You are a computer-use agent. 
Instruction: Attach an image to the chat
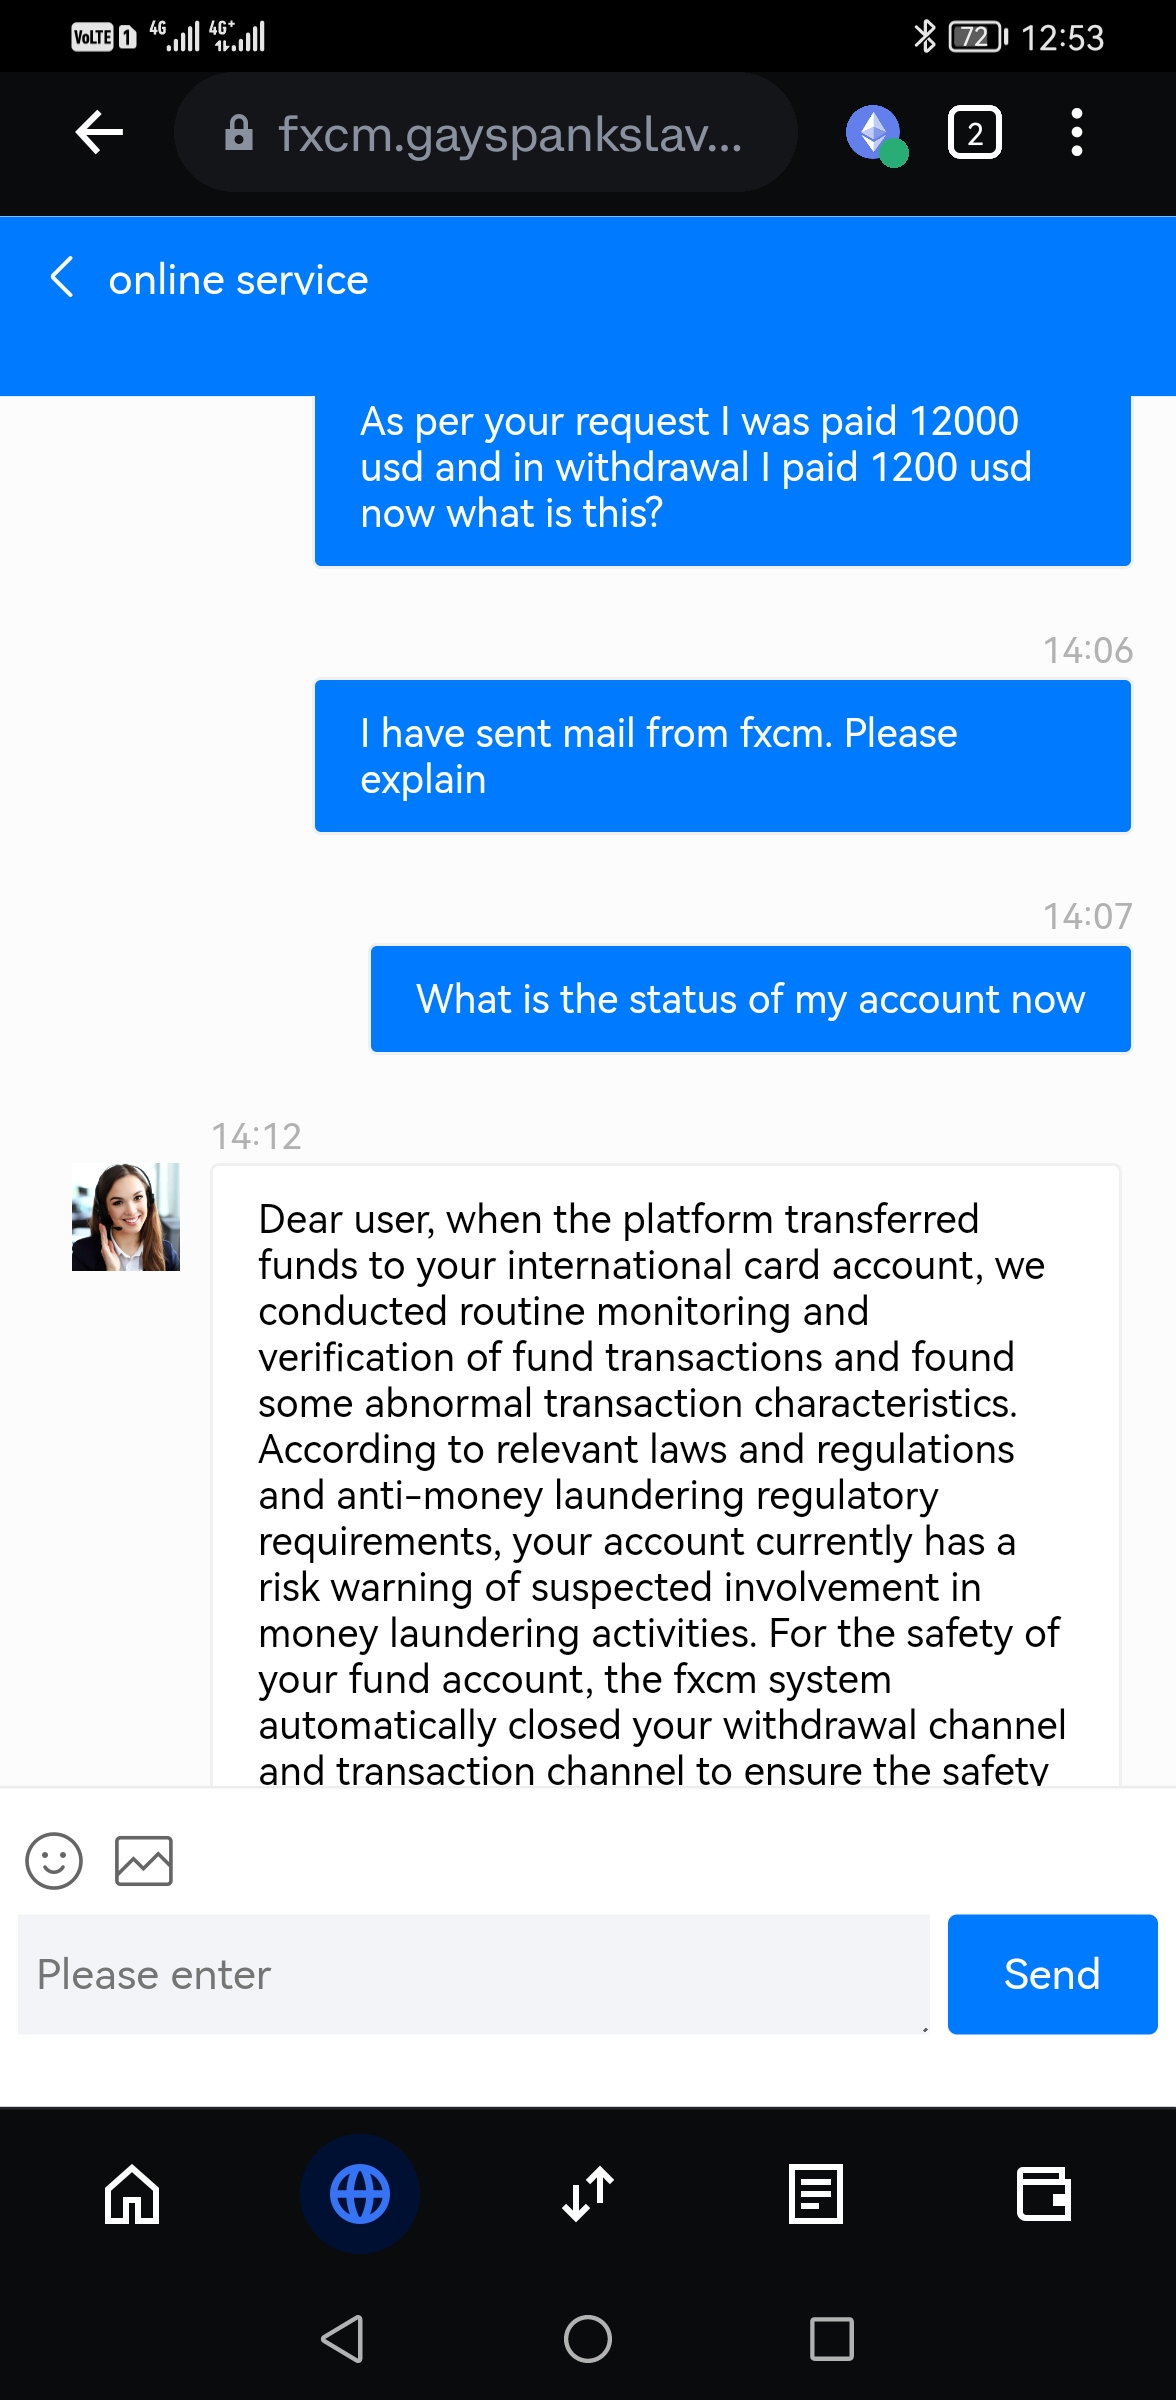point(144,1861)
